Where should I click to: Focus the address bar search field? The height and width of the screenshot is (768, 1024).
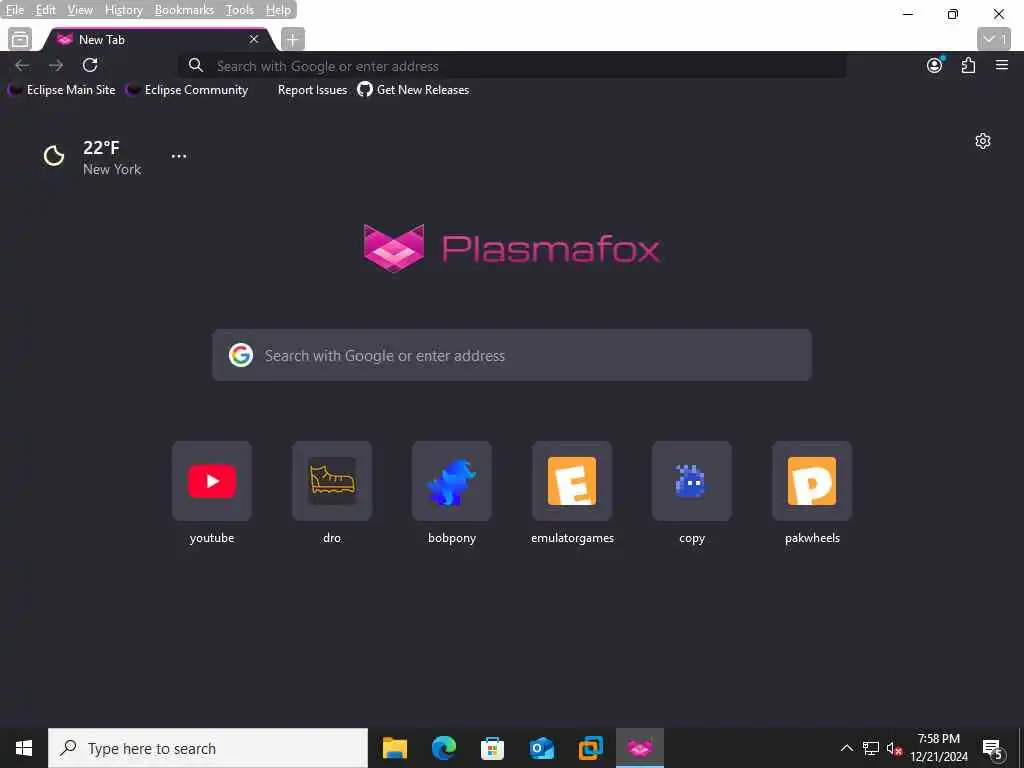tap(513, 66)
